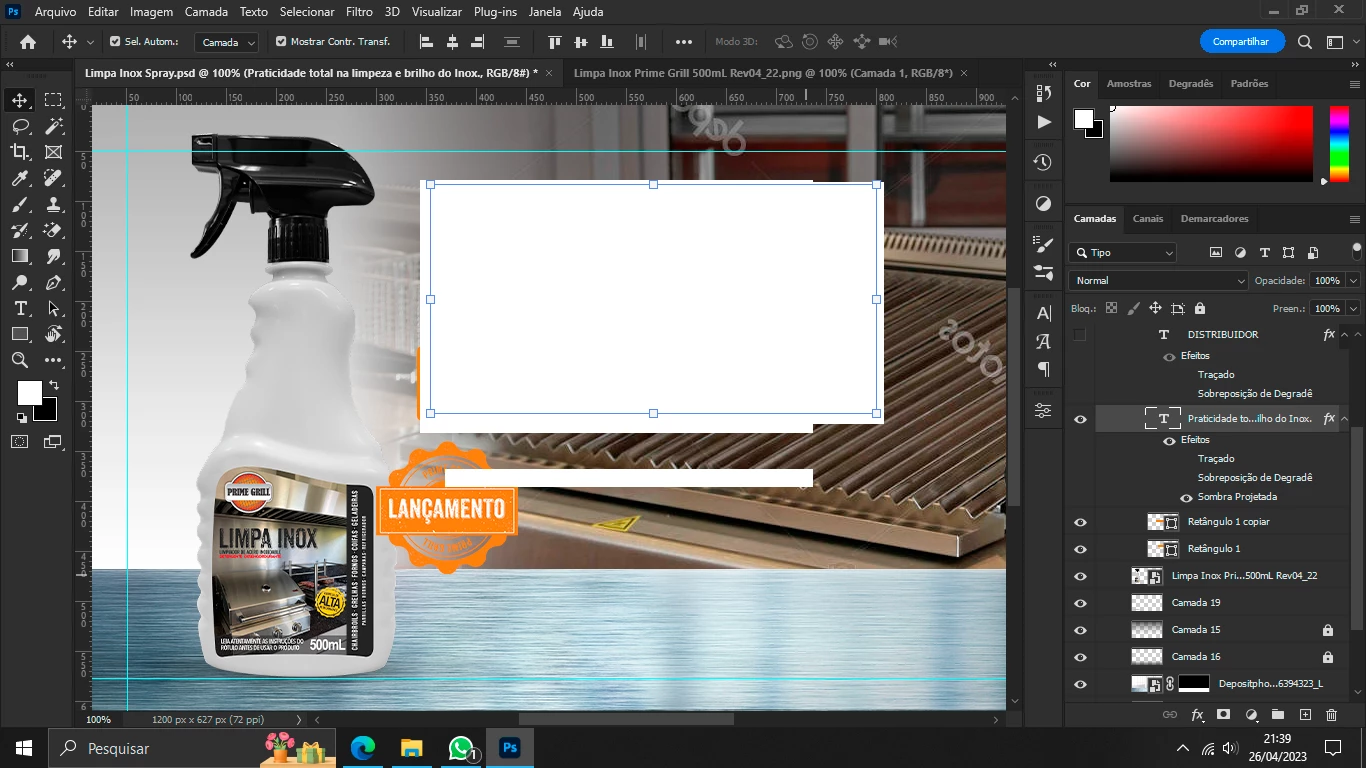Select the Lasso tool

(x=19, y=126)
